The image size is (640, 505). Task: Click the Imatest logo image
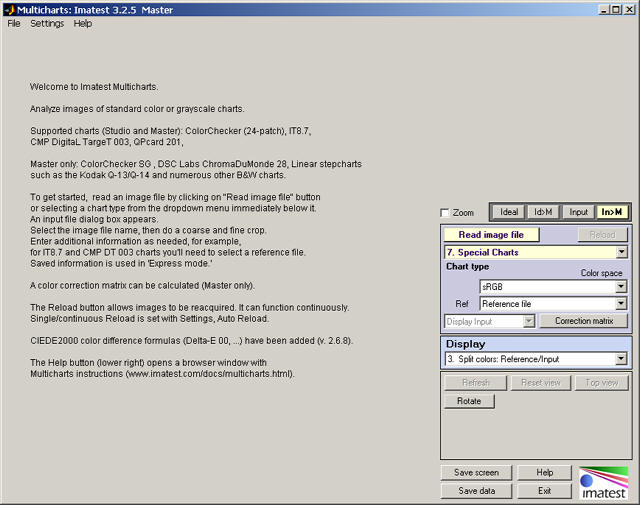tap(604, 483)
